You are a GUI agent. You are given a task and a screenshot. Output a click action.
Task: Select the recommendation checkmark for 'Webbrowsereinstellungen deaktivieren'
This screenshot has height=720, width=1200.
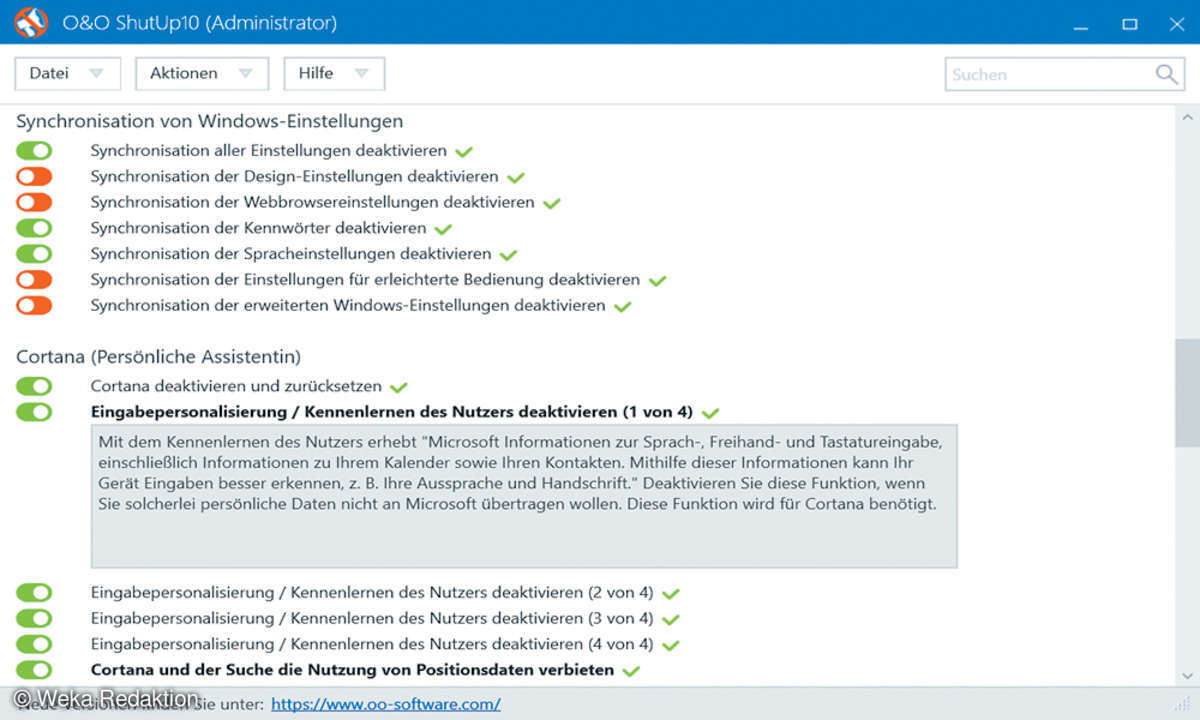pyautogui.click(x=552, y=203)
